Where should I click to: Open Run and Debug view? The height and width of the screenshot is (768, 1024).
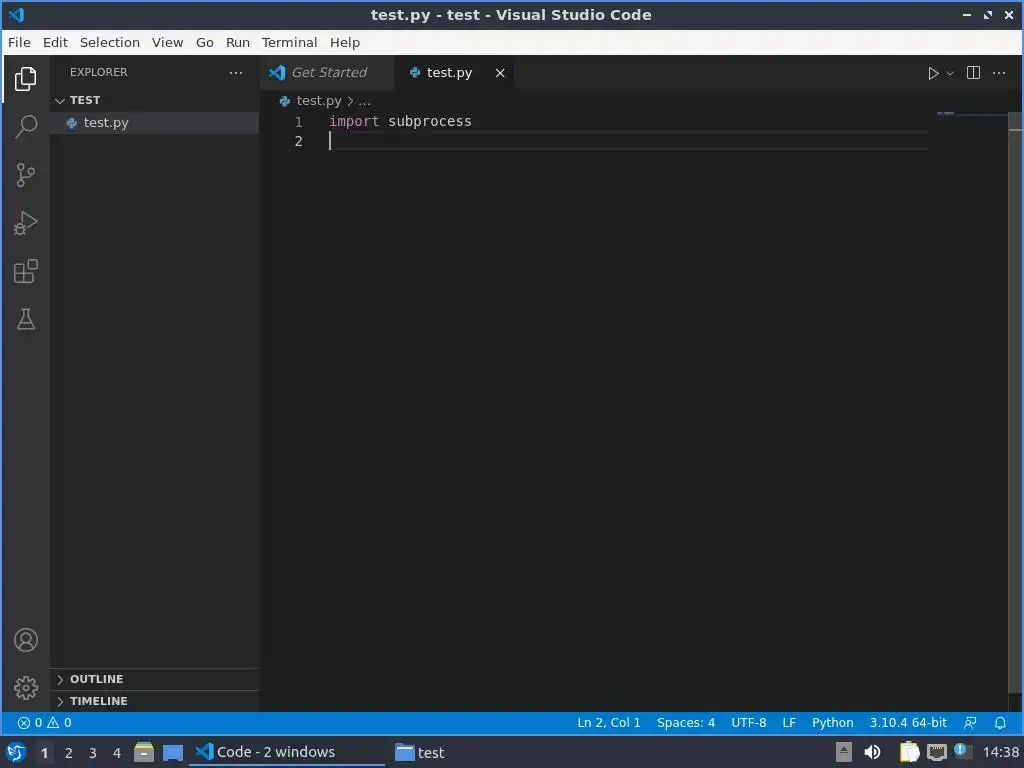[x=25, y=223]
